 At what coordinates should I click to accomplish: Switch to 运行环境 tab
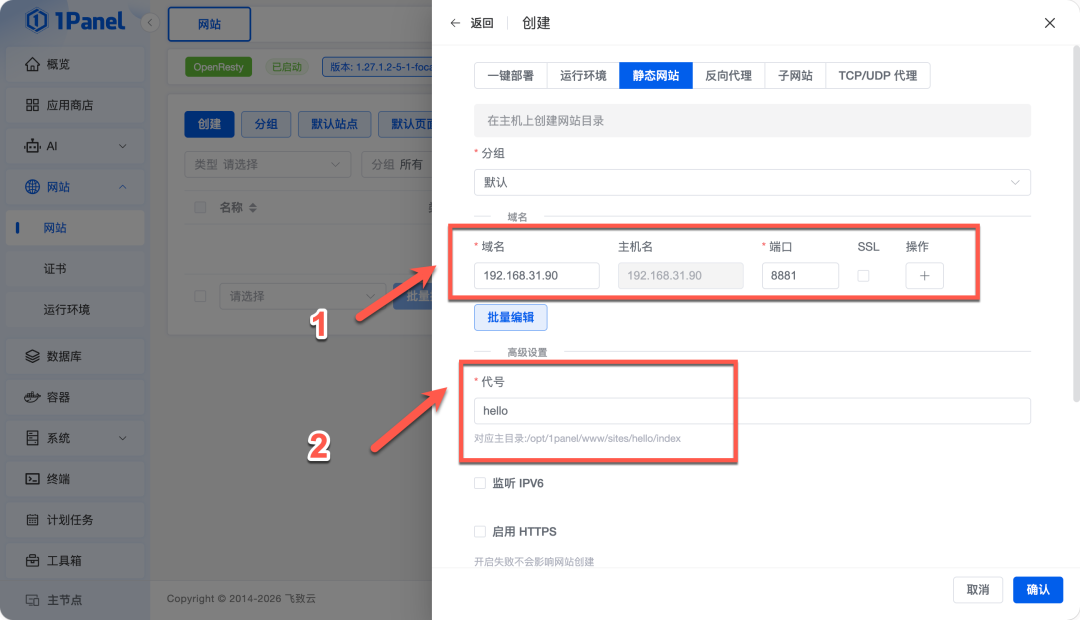(583, 76)
